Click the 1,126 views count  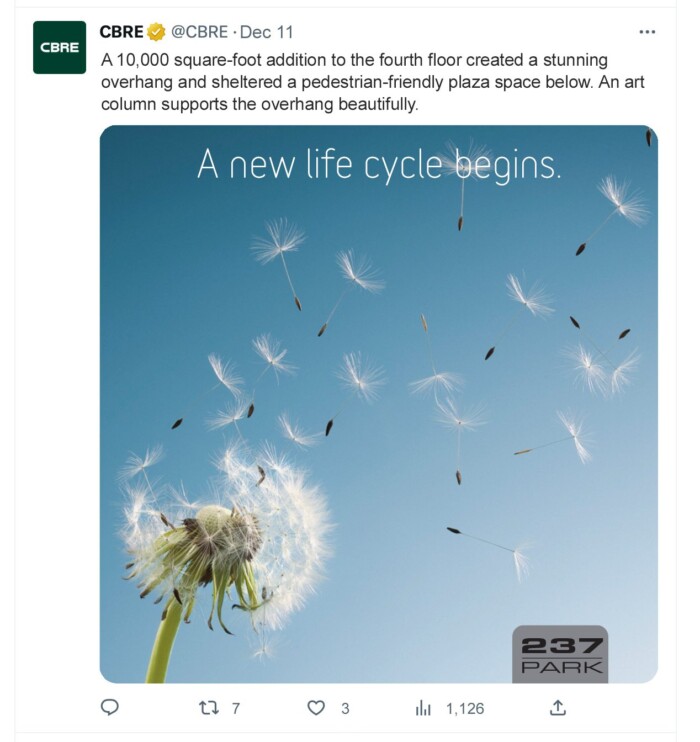click(x=465, y=708)
